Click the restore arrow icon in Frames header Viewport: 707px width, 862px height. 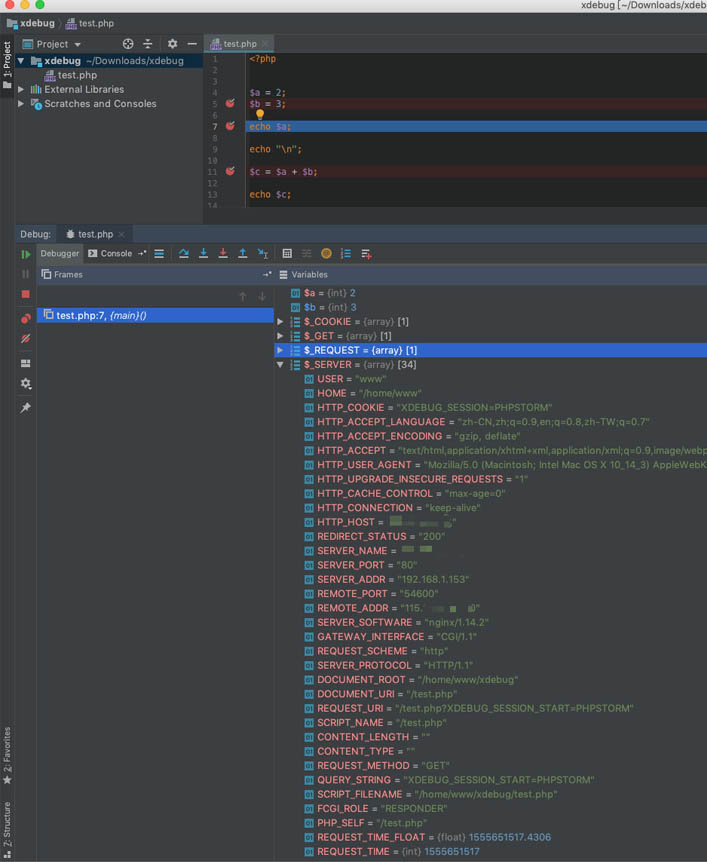267,274
